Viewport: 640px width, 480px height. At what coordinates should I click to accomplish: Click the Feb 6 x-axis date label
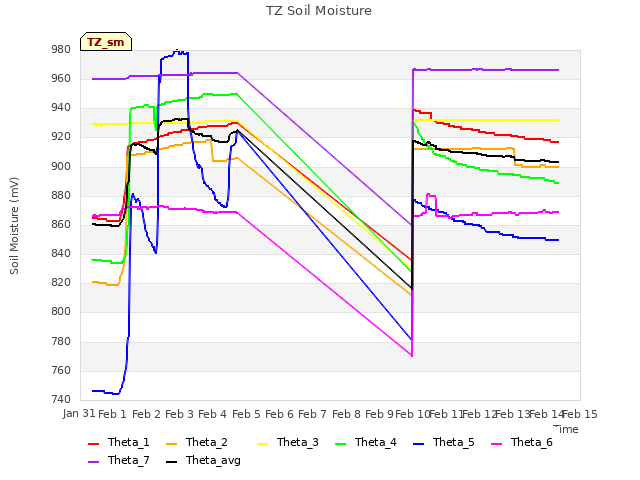(x=280, y=414)
